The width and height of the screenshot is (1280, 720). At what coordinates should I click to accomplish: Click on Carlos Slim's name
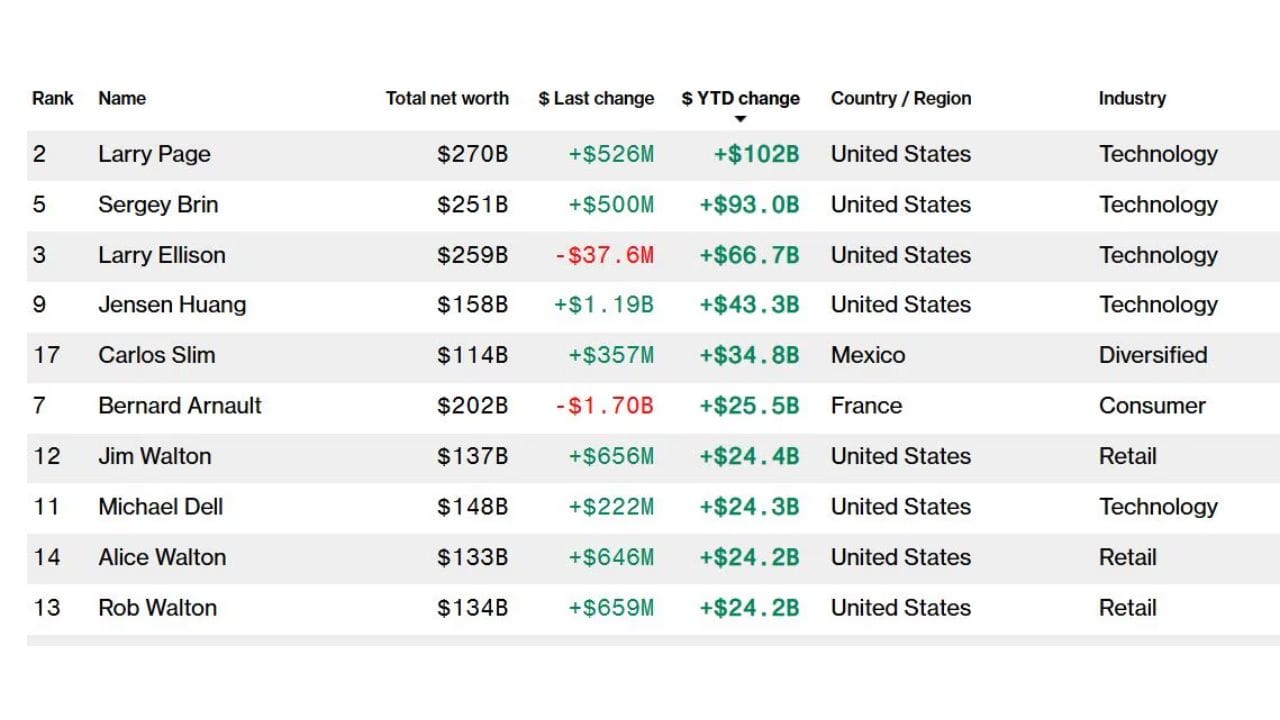pyautogui.click(x=156, y=355)
